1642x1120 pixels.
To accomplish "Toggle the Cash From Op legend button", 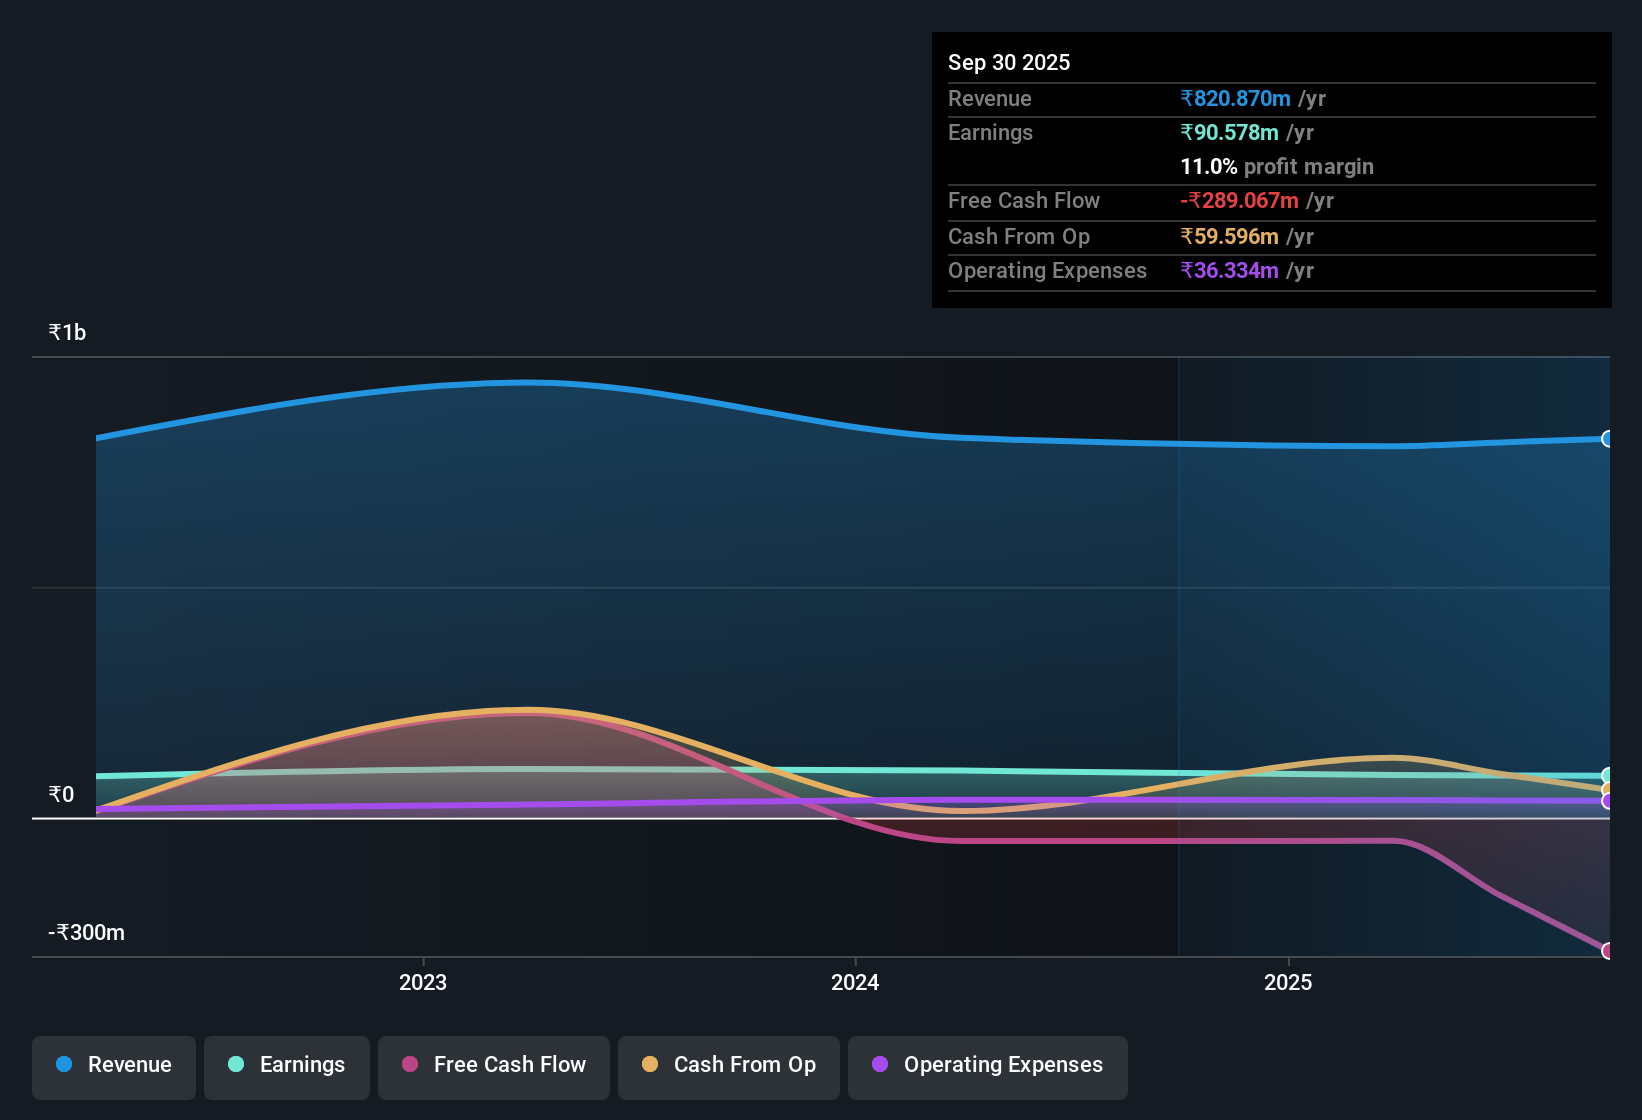I will click(x=729, y=1067).
